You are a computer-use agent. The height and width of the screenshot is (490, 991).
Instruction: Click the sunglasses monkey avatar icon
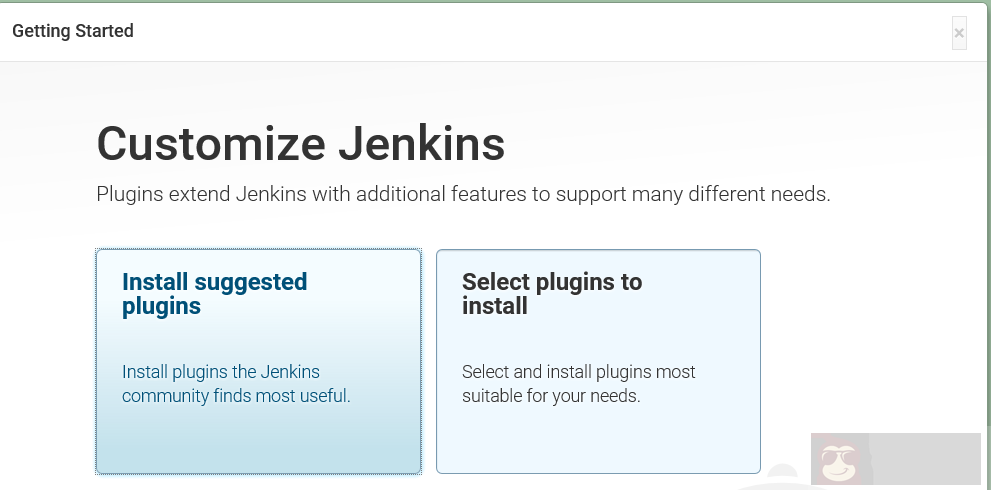tap(840, 460)
